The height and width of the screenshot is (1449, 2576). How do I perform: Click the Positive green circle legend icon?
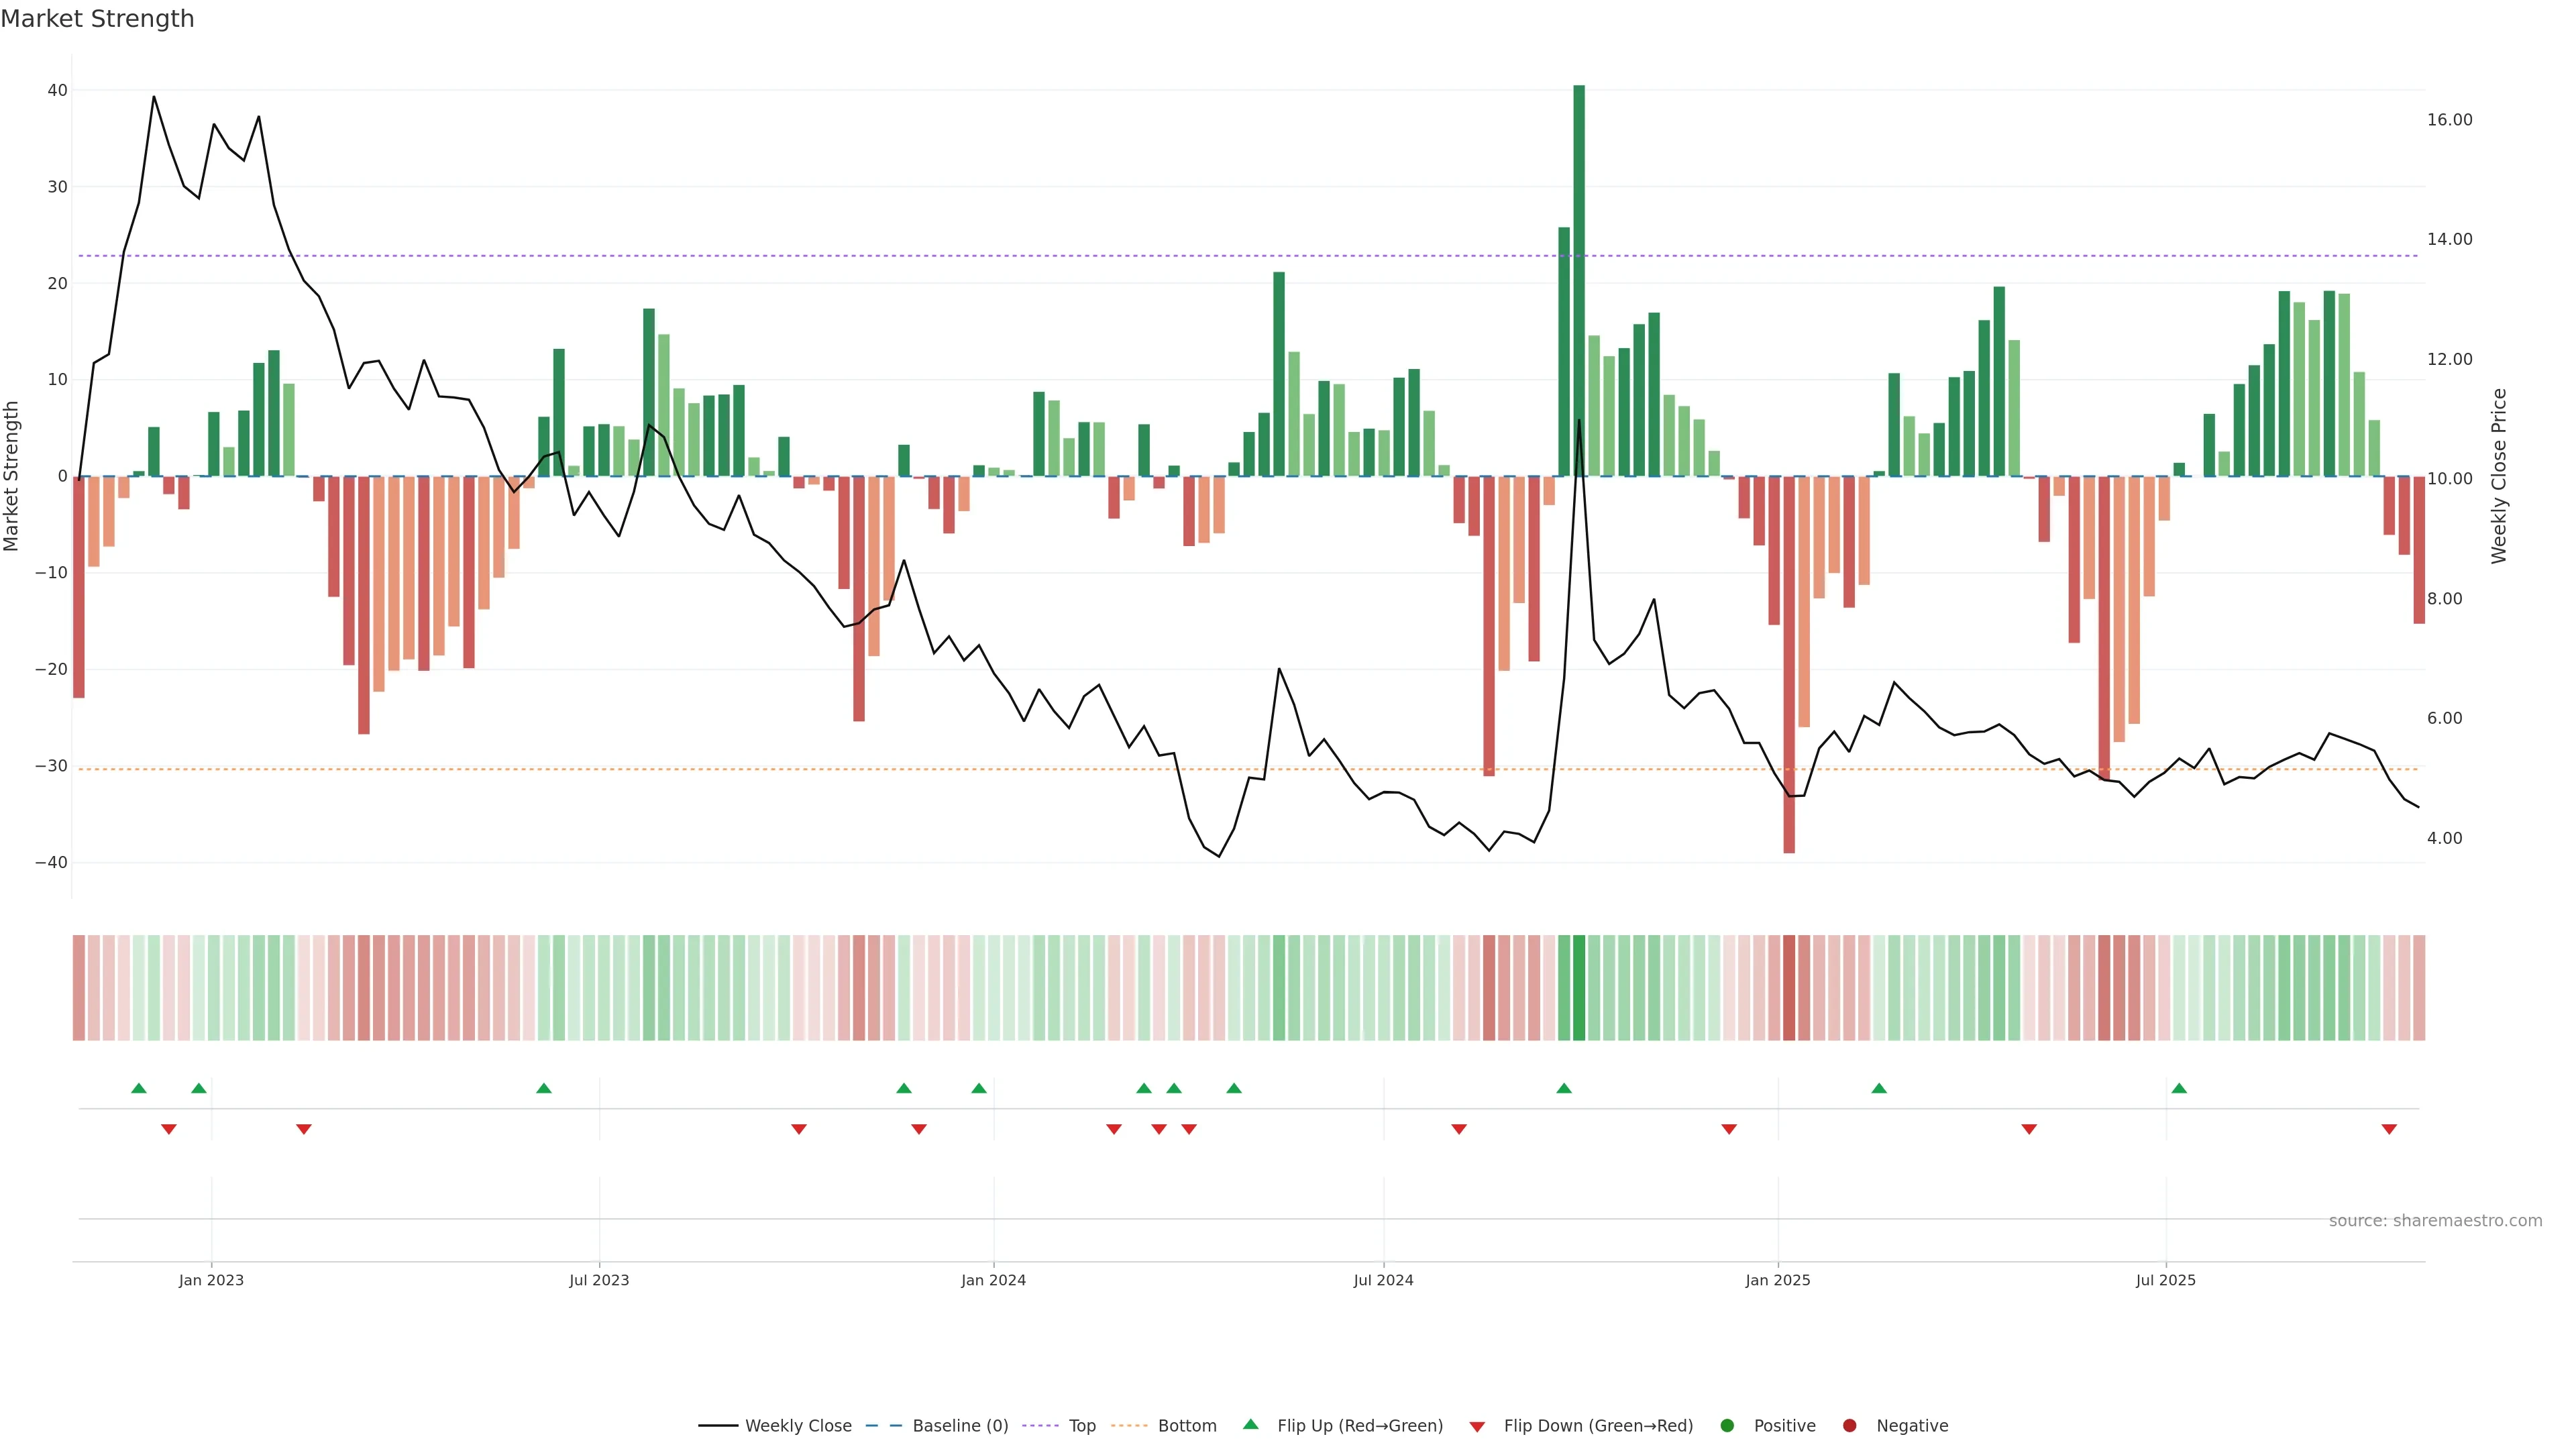[1727, 1425]
